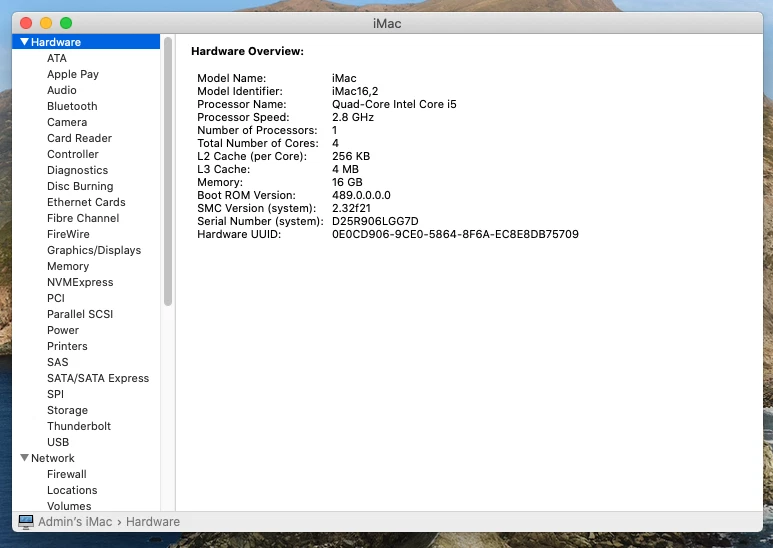Screen dimensions: 773x548
Task: Select Locations under Network
Action: pyautogui.click(x=72, y=490)
